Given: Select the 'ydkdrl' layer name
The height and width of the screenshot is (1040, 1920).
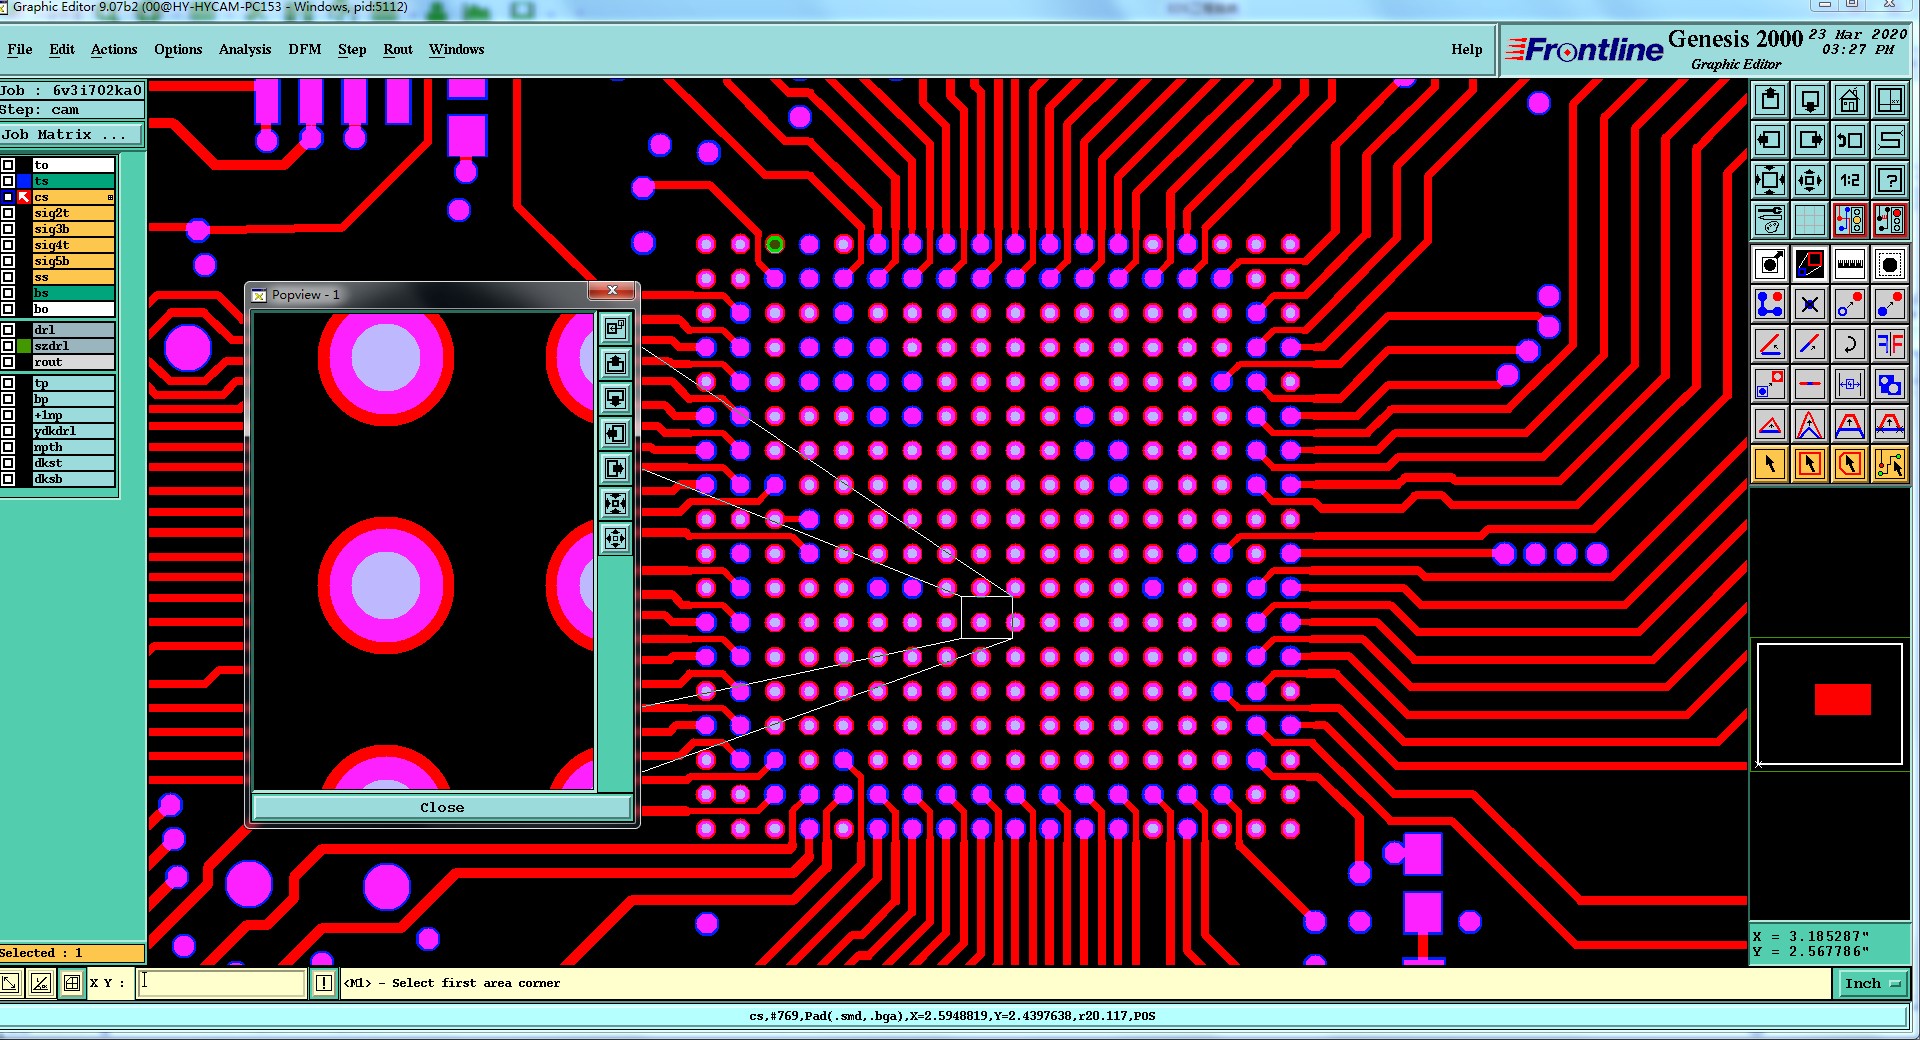Looking at the screenshot, I should point(73,431).
